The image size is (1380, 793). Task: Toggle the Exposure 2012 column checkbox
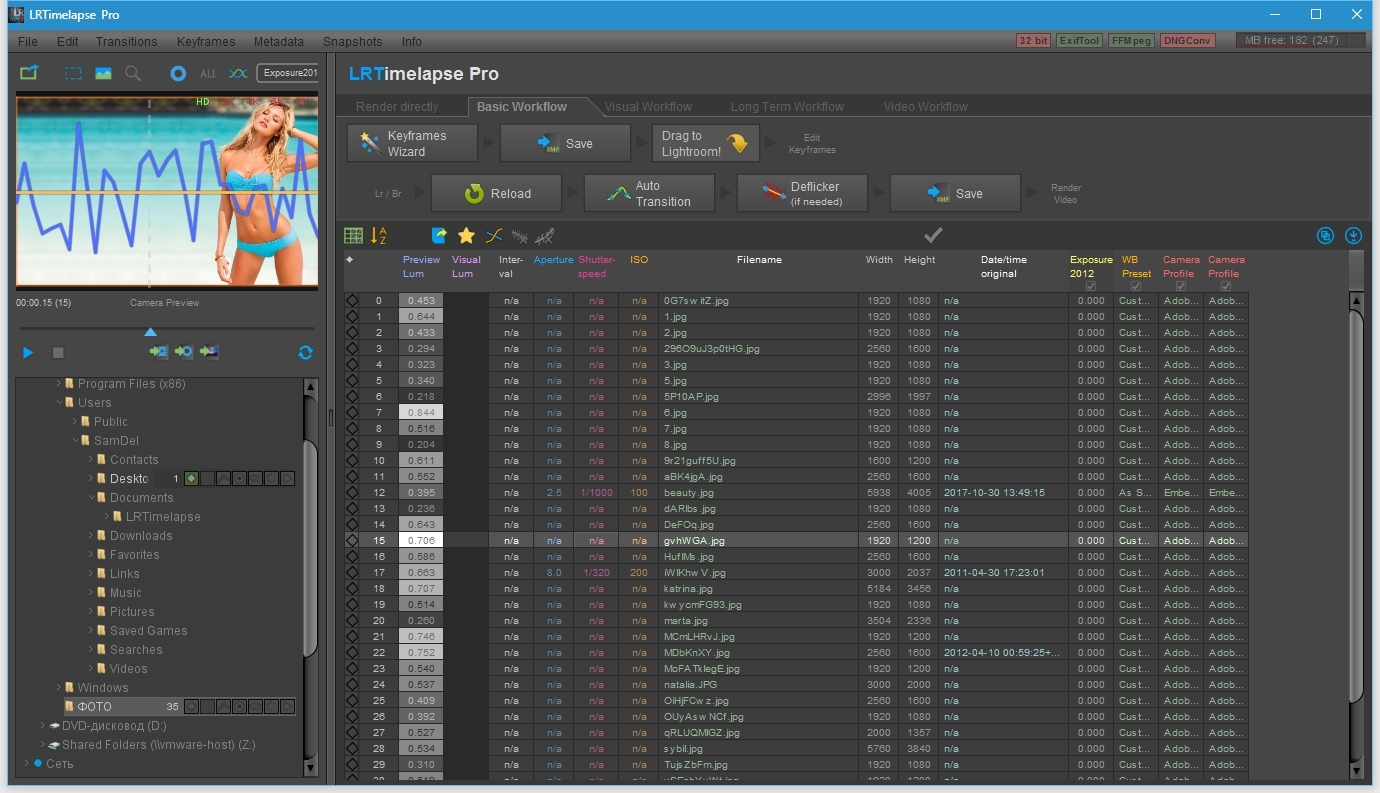click(1091, 286)
